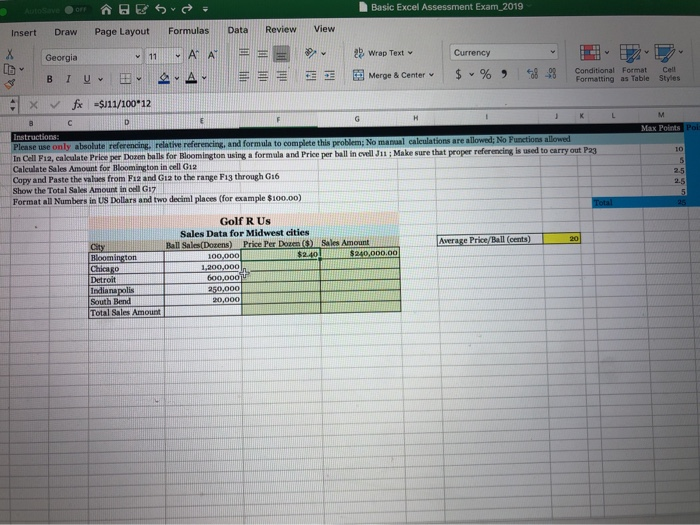Click in the formula bar text
The height and width of the screenshot is (525, 700).
click(123, 104)
